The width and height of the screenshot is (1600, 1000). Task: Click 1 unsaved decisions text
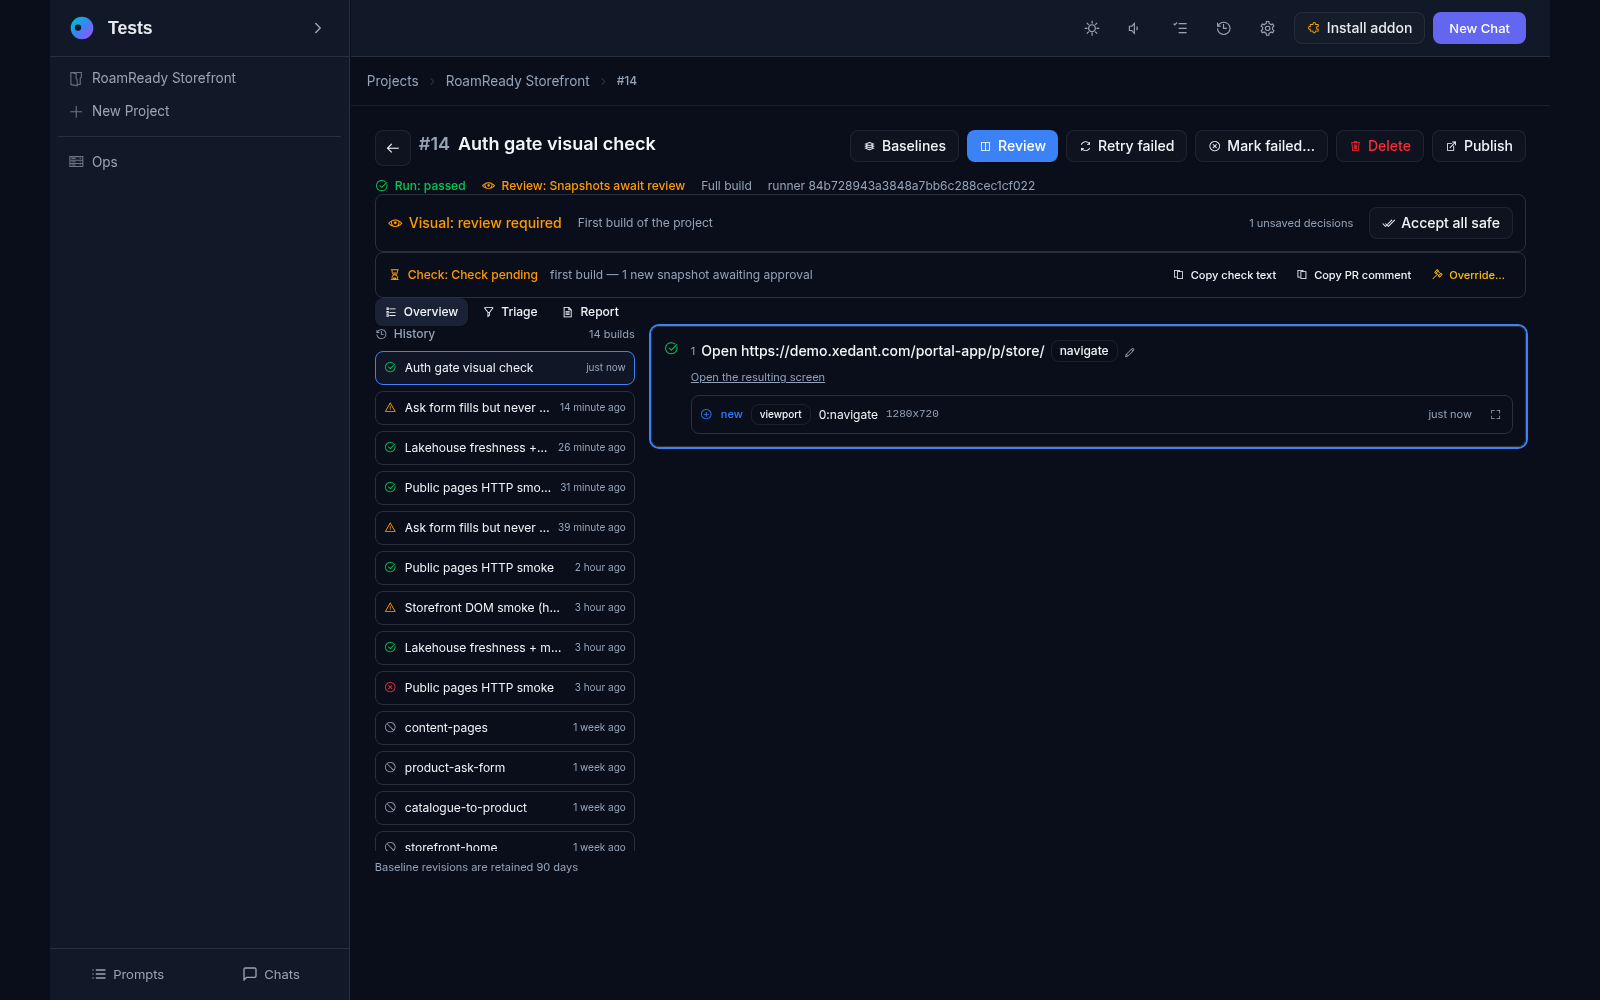pos(1301,223)
